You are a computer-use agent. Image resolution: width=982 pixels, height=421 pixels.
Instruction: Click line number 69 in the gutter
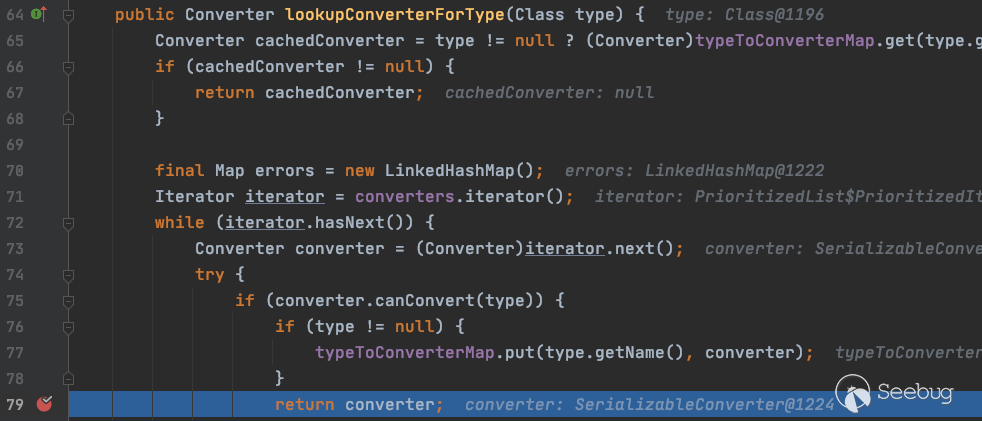tap(15, 145)
